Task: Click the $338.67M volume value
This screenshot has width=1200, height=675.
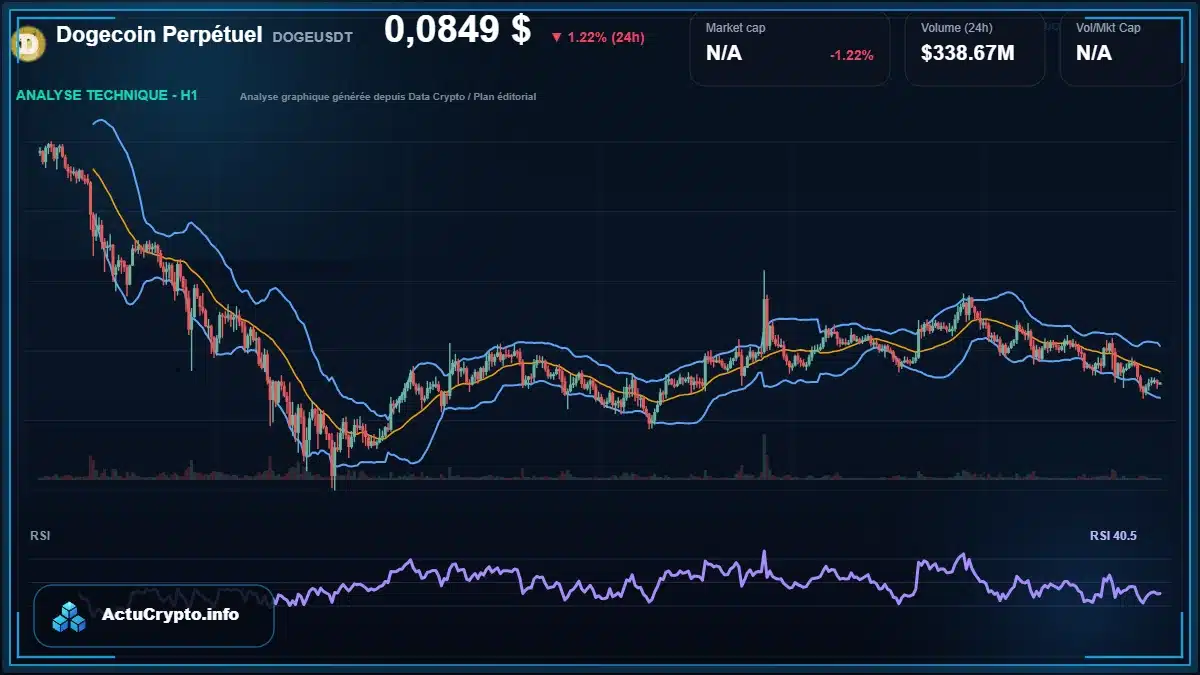Action: tap(967, 53)
